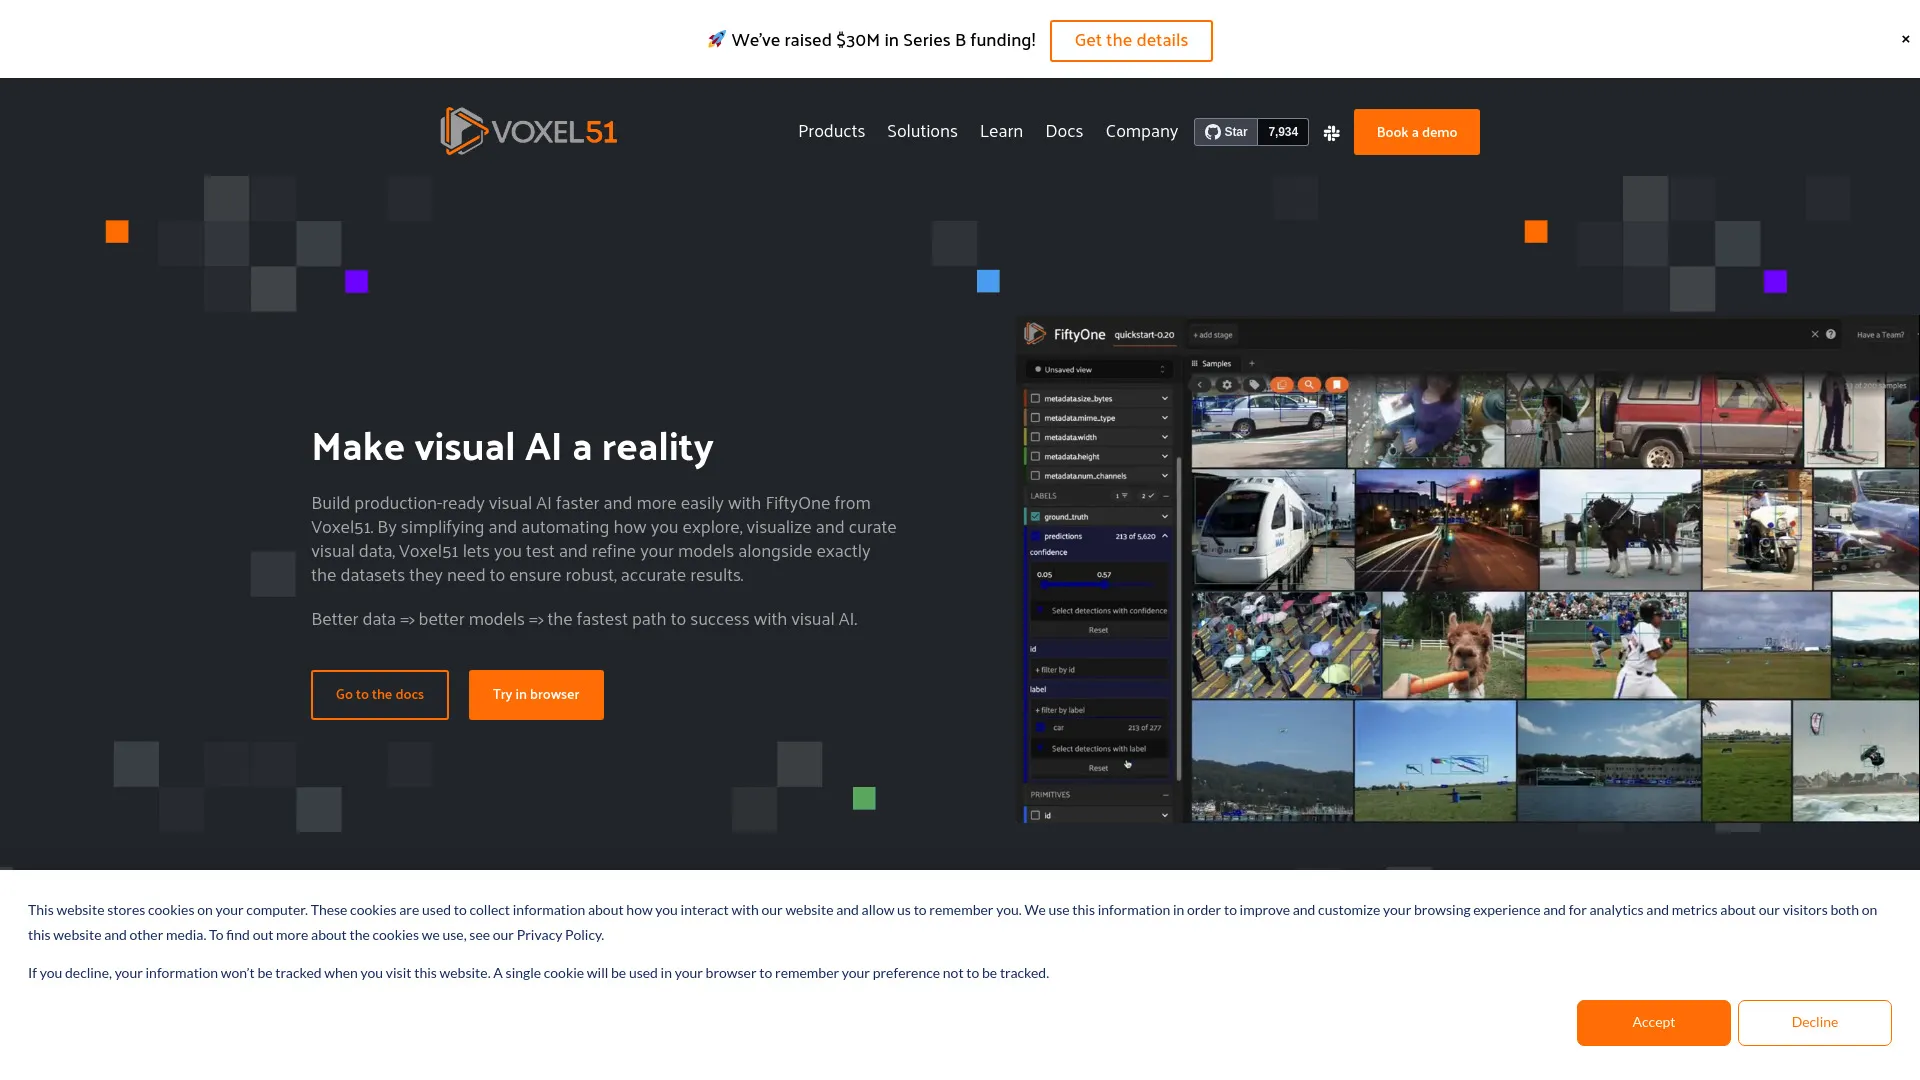Click the Slack icon in the navigation bar
Image resolution: width=1920 pixels, height=1080 pixels.
pyautogui.click(x=1331, y=132)
